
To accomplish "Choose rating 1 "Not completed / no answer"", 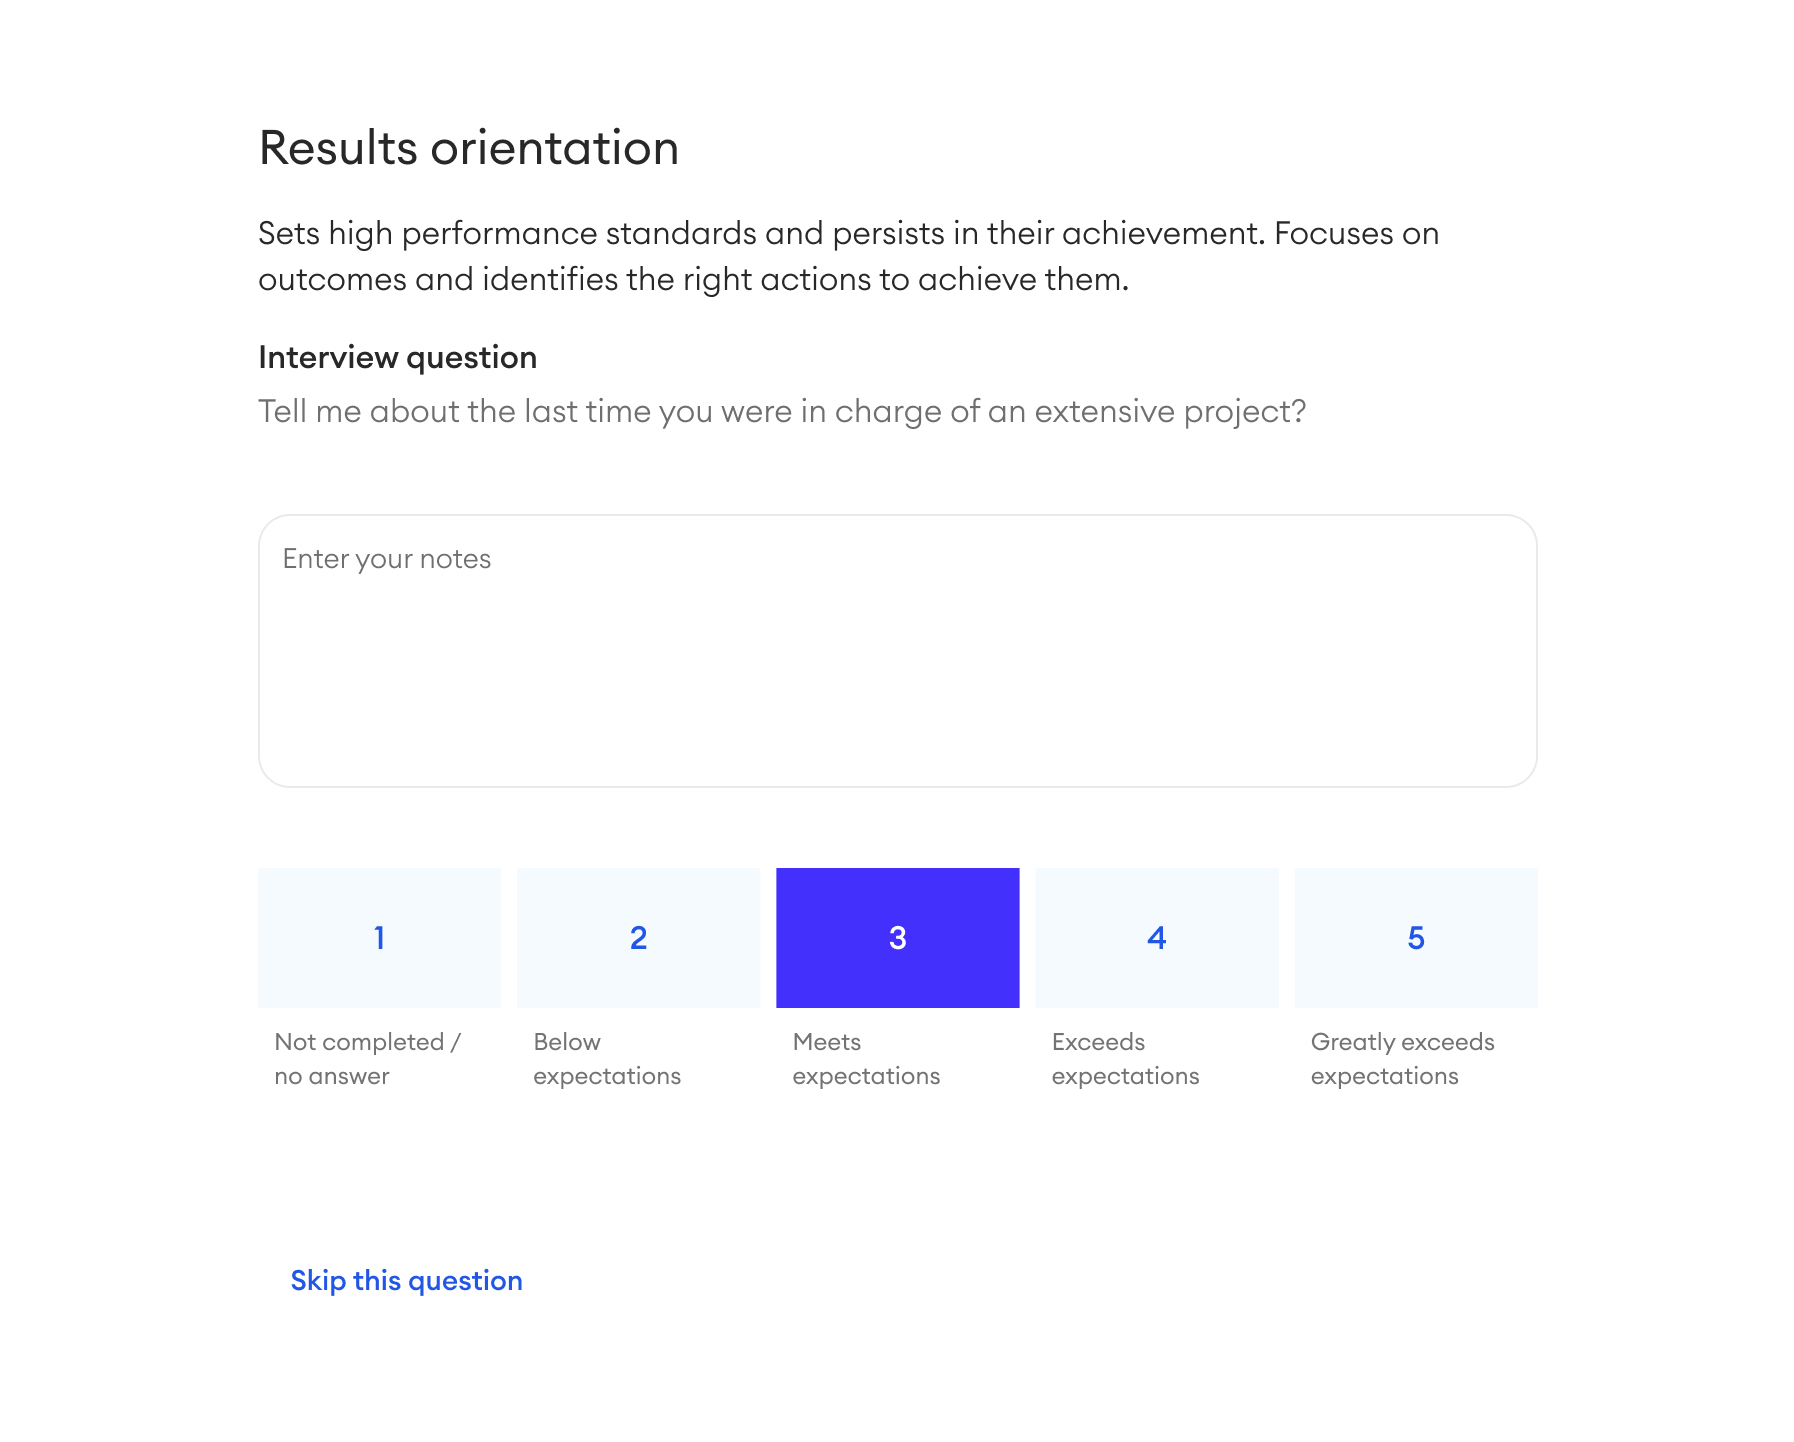I will [x=379, y=937].
